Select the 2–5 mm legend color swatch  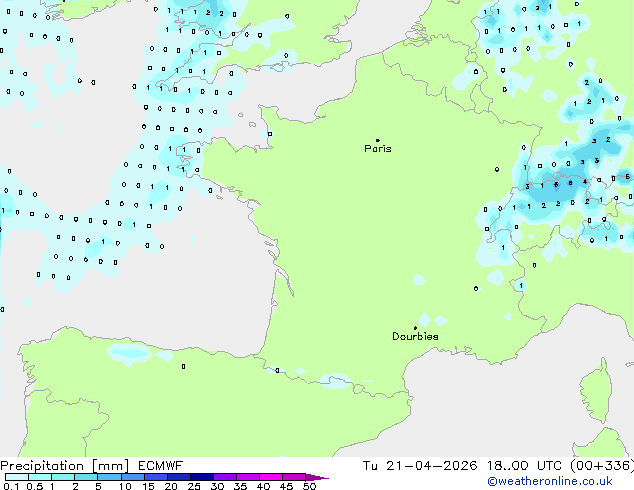(86, 477)
